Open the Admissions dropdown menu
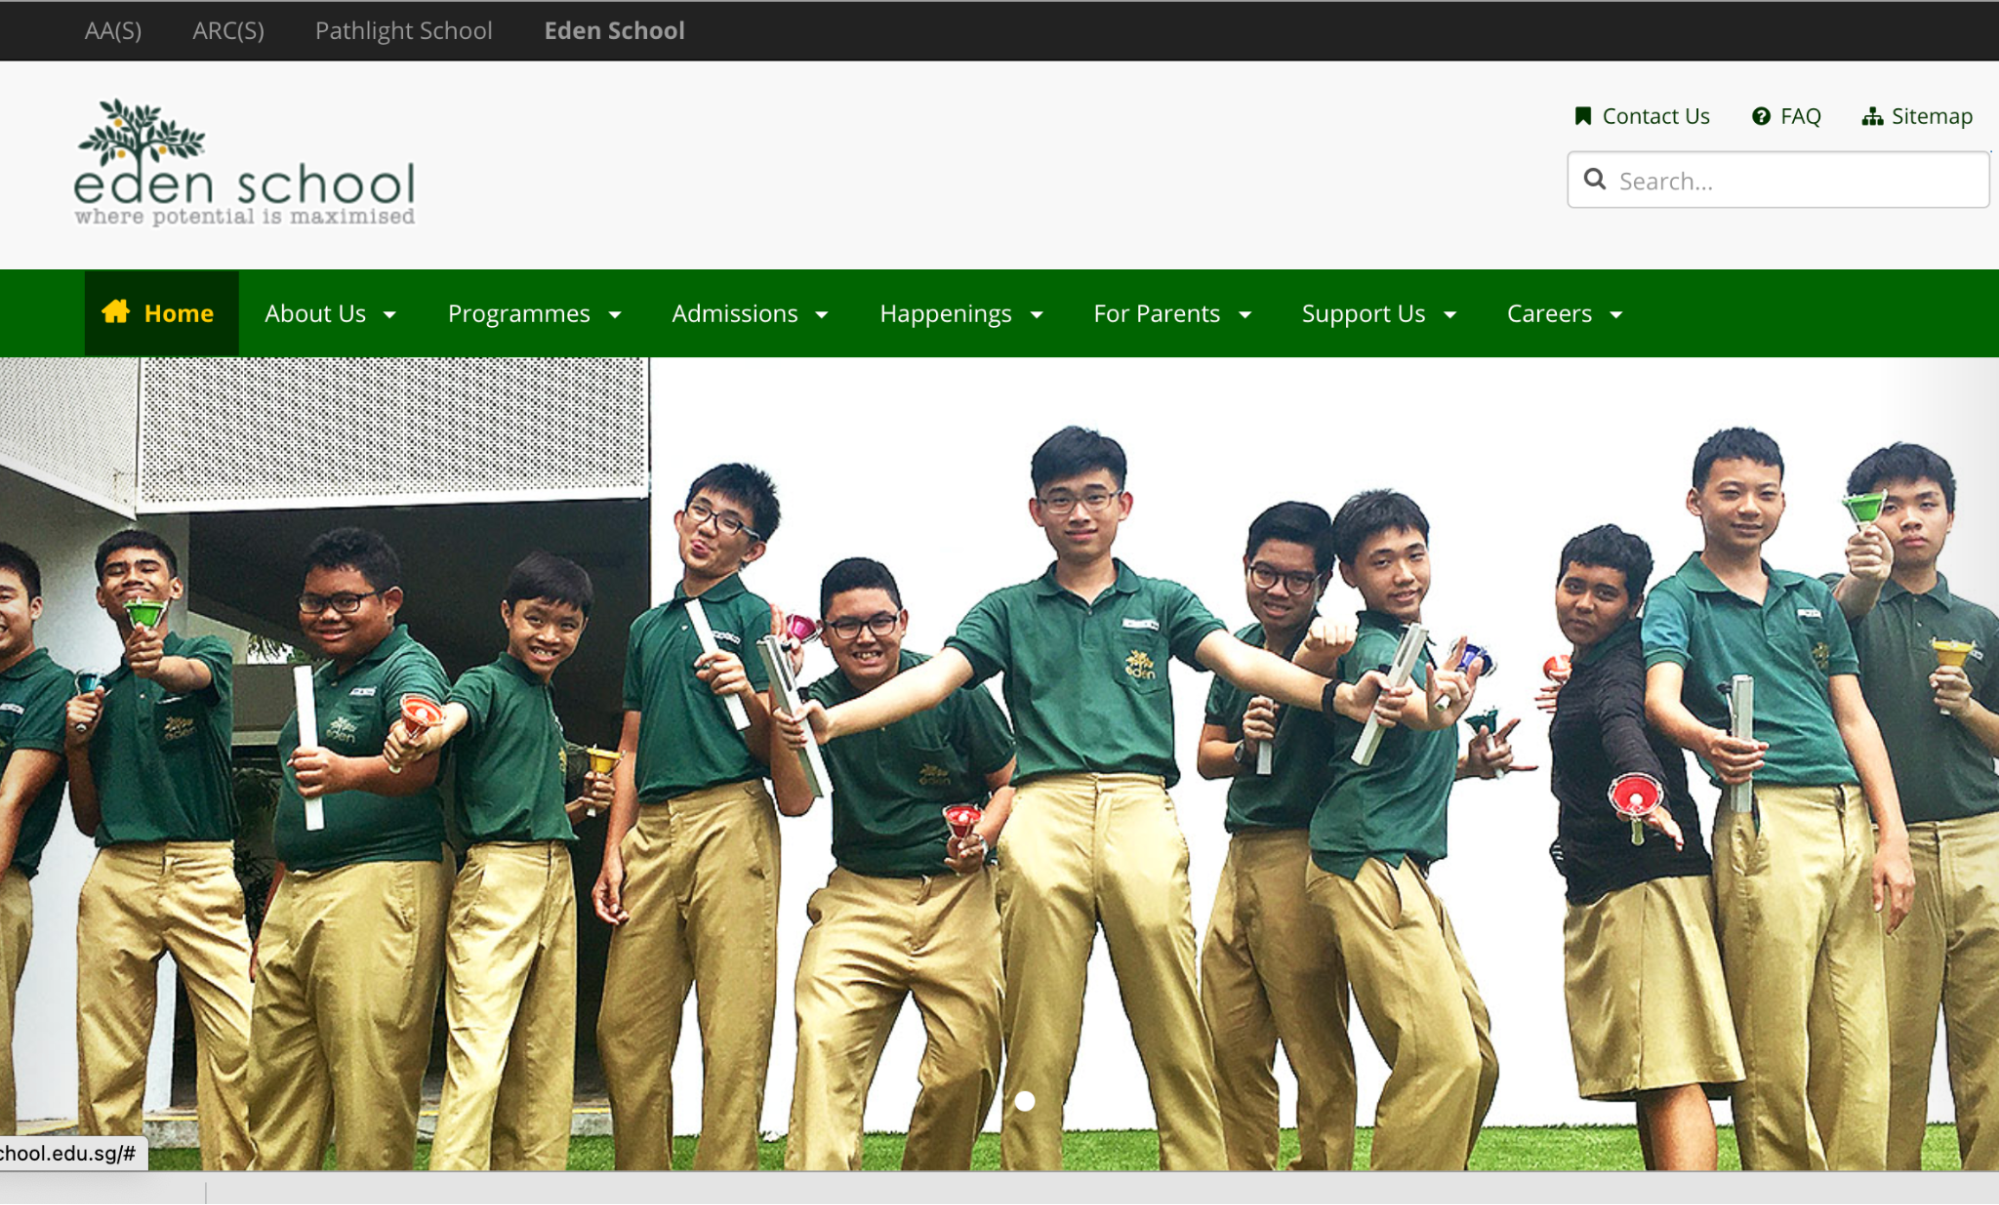This screenshot has width=1999, height=1205. (x=750, y=314)
